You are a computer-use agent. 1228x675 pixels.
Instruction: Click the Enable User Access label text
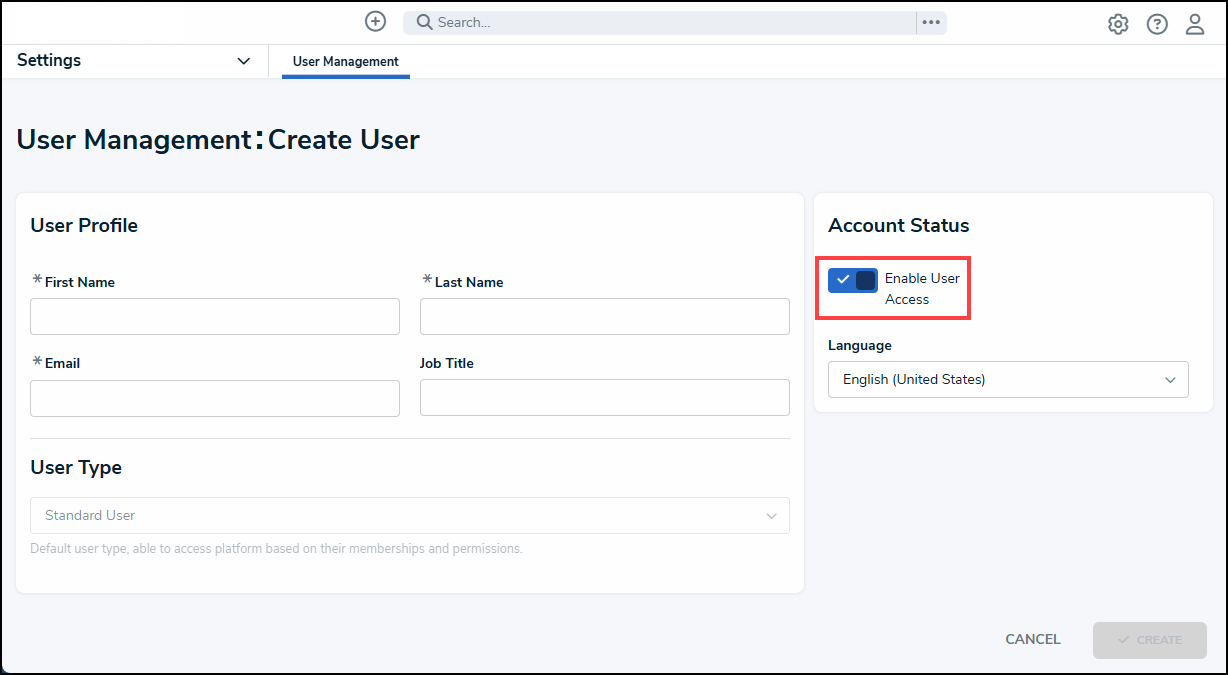click(922, 289)
